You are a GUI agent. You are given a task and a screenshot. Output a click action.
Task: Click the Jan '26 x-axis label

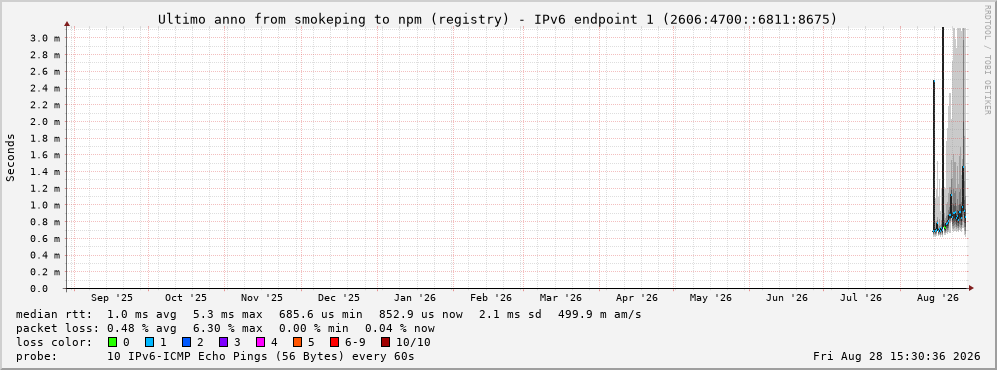415,298
